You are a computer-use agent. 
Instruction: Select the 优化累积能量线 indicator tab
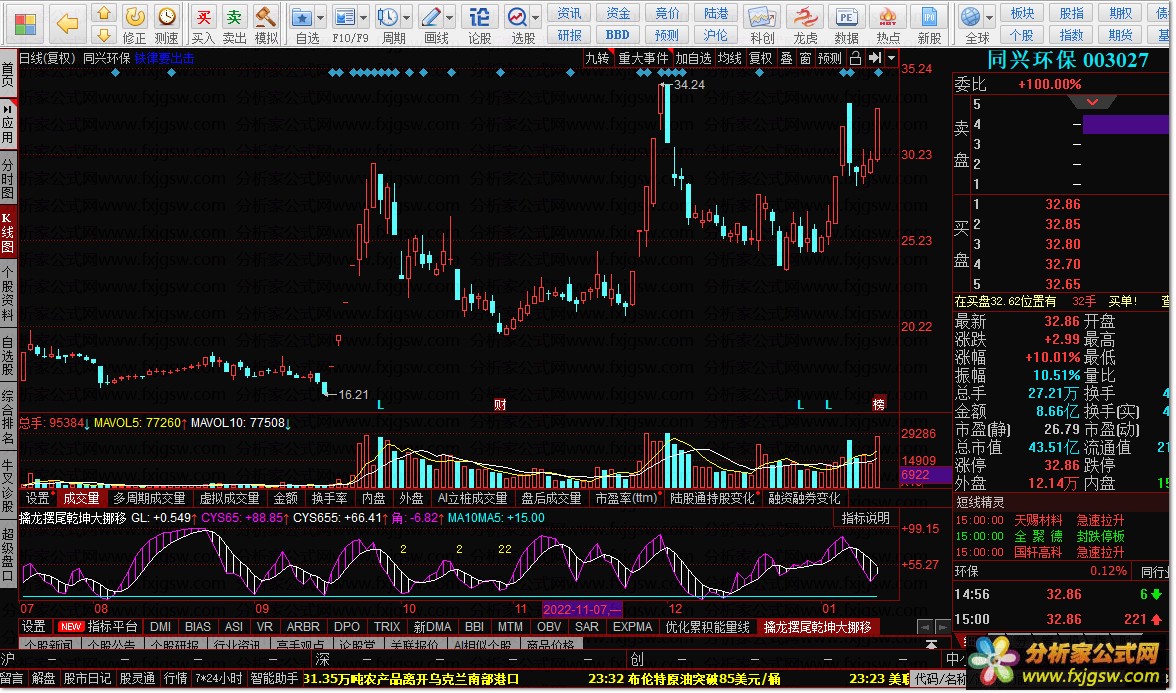[x=707, y=627]
